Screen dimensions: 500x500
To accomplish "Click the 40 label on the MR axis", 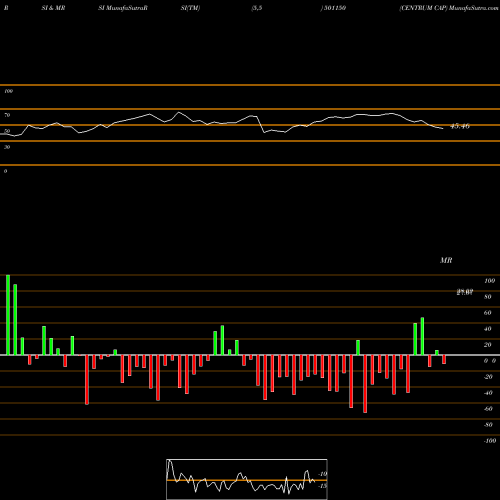I will [x=487, y=329].
